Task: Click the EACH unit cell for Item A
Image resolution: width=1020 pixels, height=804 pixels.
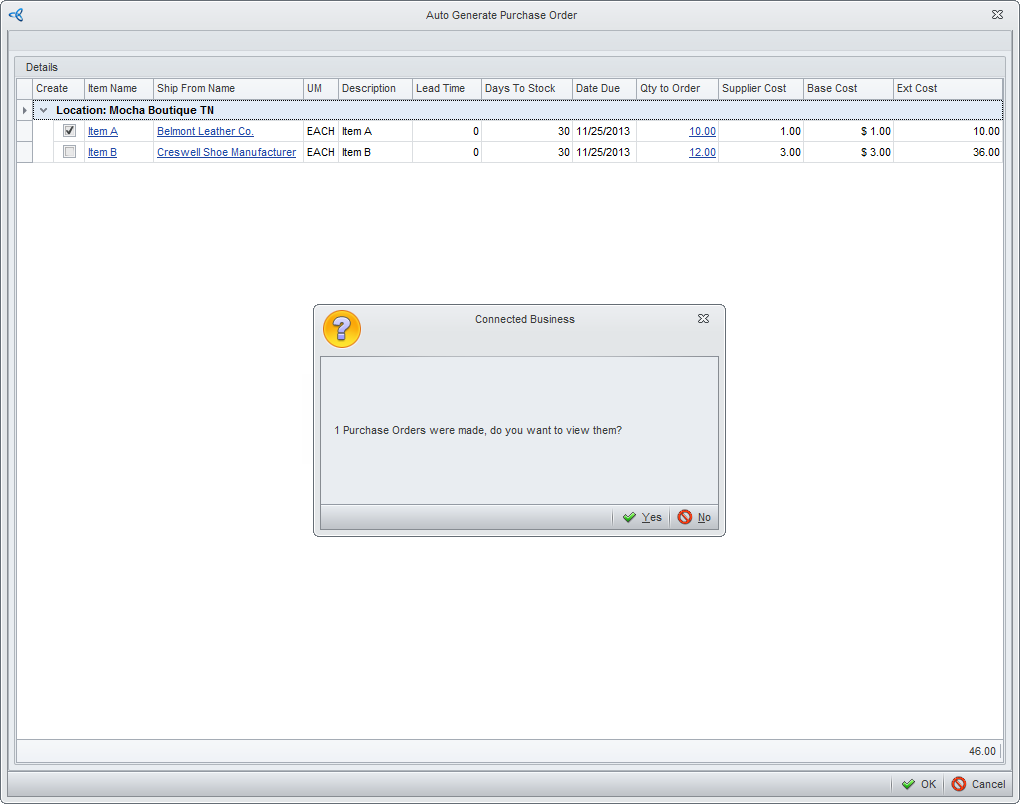Action: pos(321,131)
